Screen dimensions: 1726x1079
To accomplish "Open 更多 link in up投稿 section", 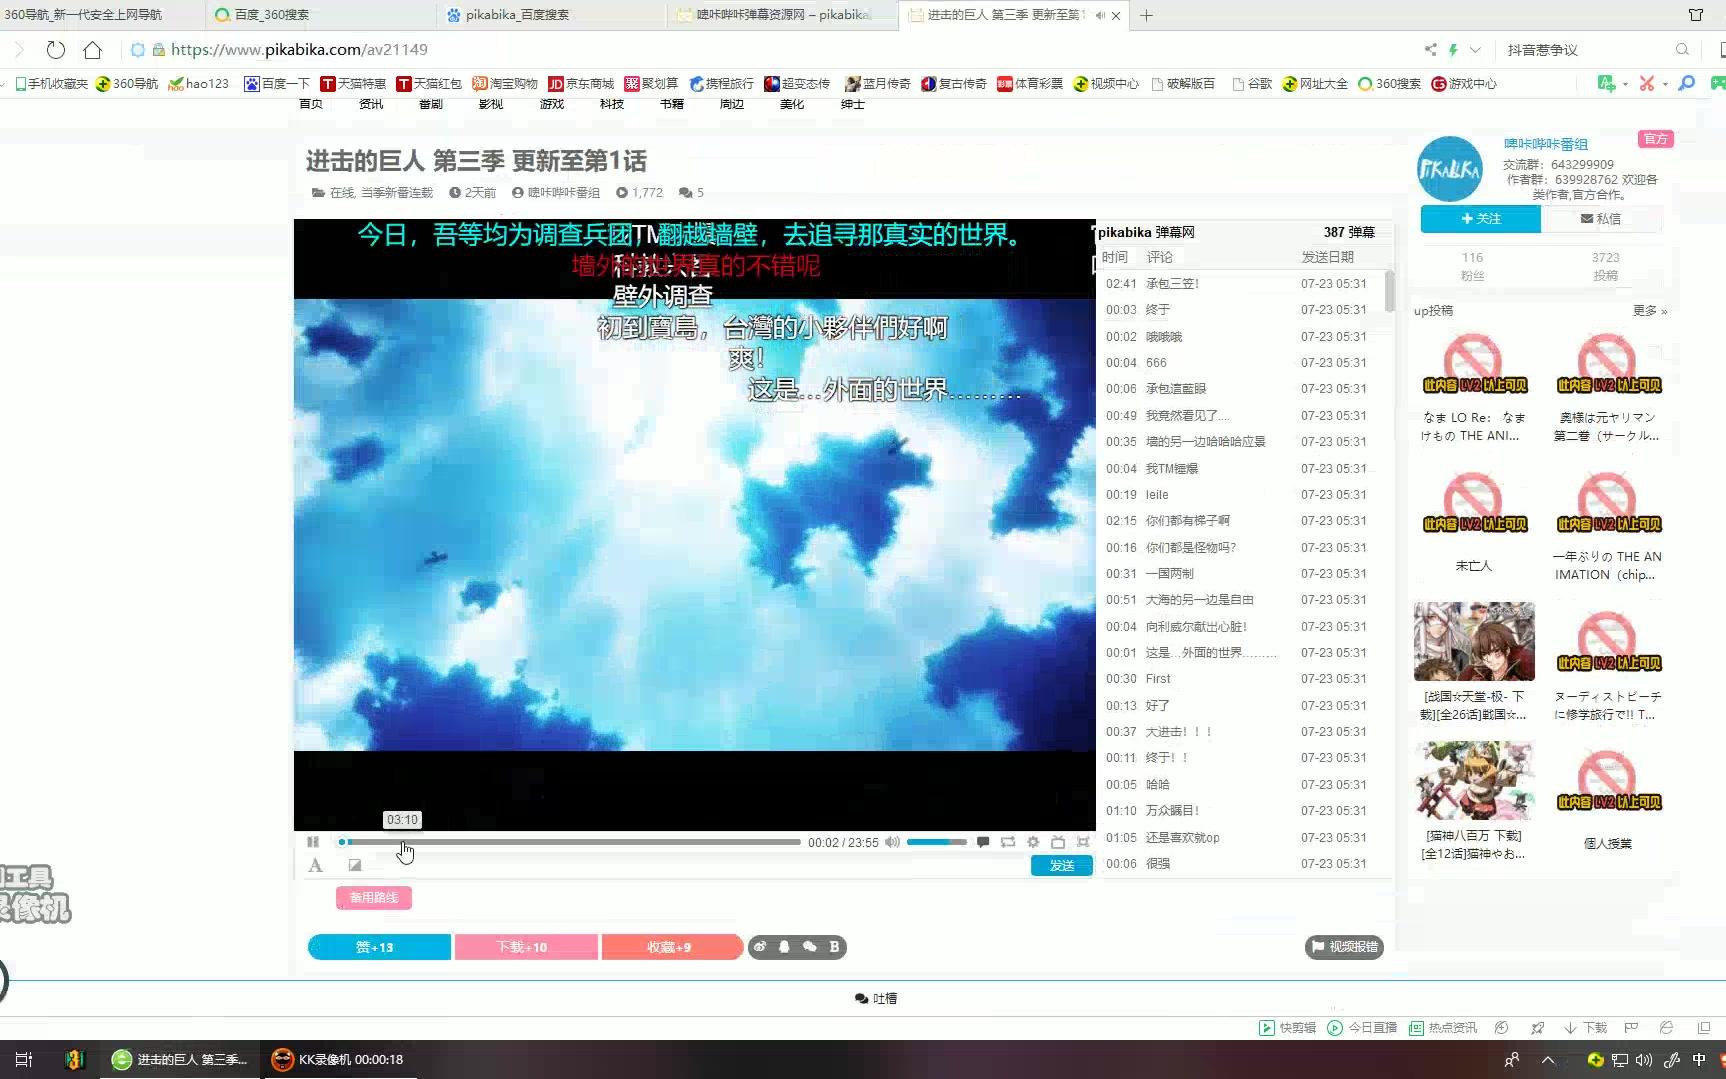I will pos(1649,311).
